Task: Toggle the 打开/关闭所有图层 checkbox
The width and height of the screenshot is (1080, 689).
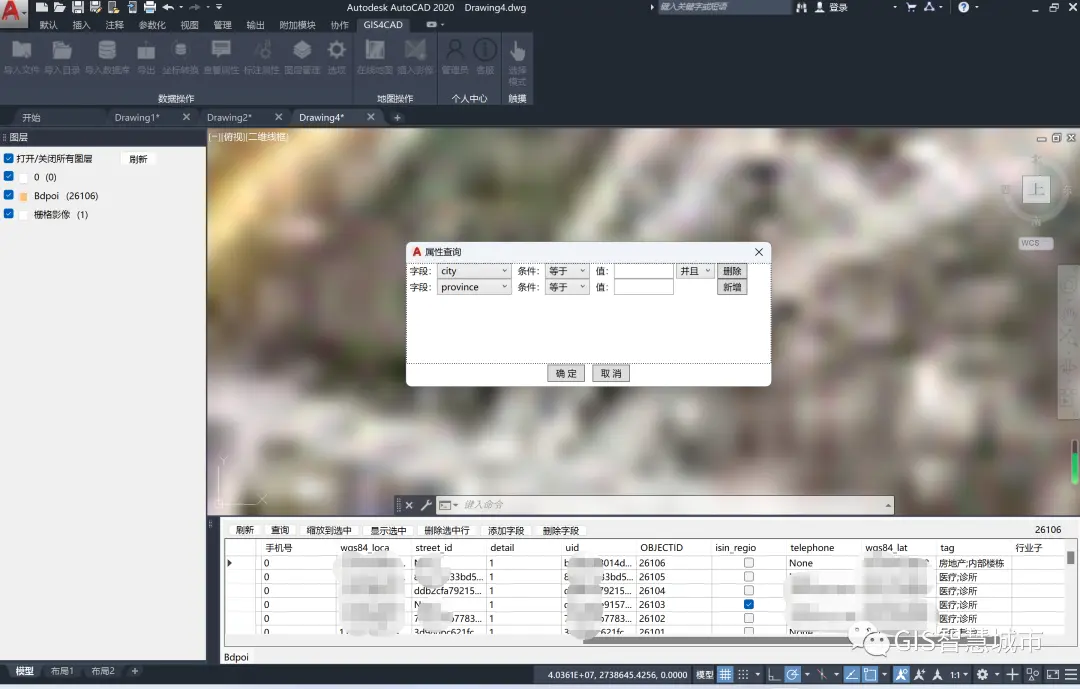Action: (9, 158)
